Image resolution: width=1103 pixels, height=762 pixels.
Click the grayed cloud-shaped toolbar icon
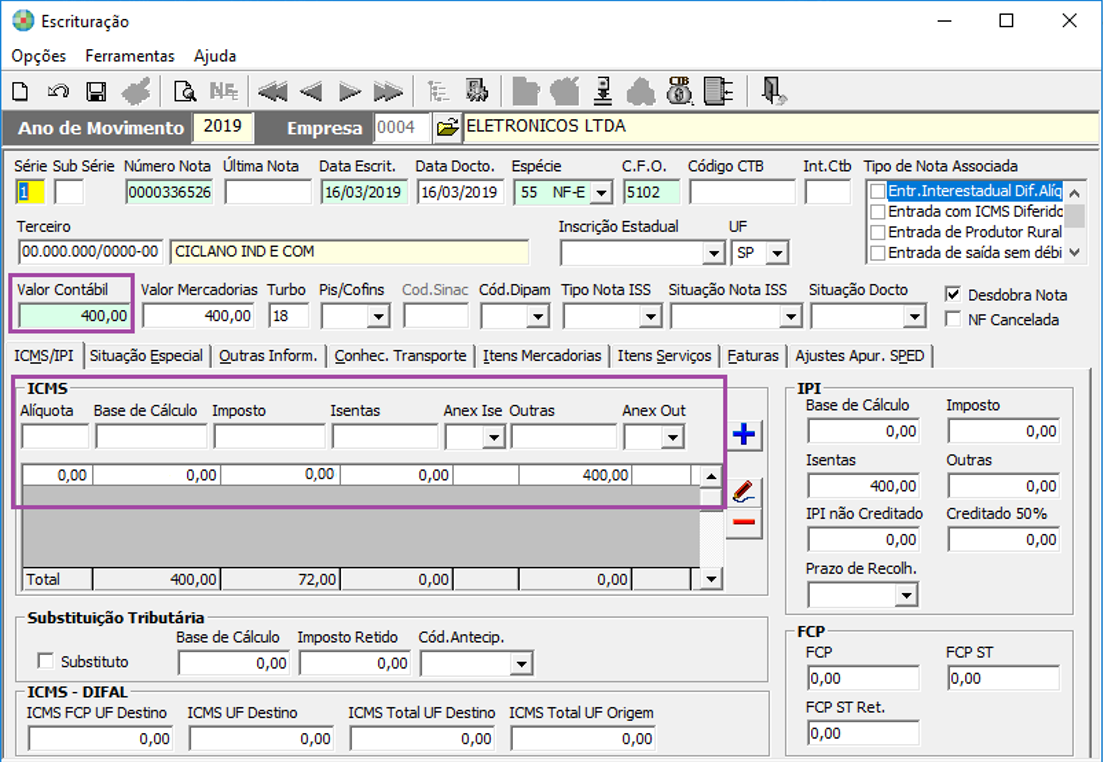640,91
